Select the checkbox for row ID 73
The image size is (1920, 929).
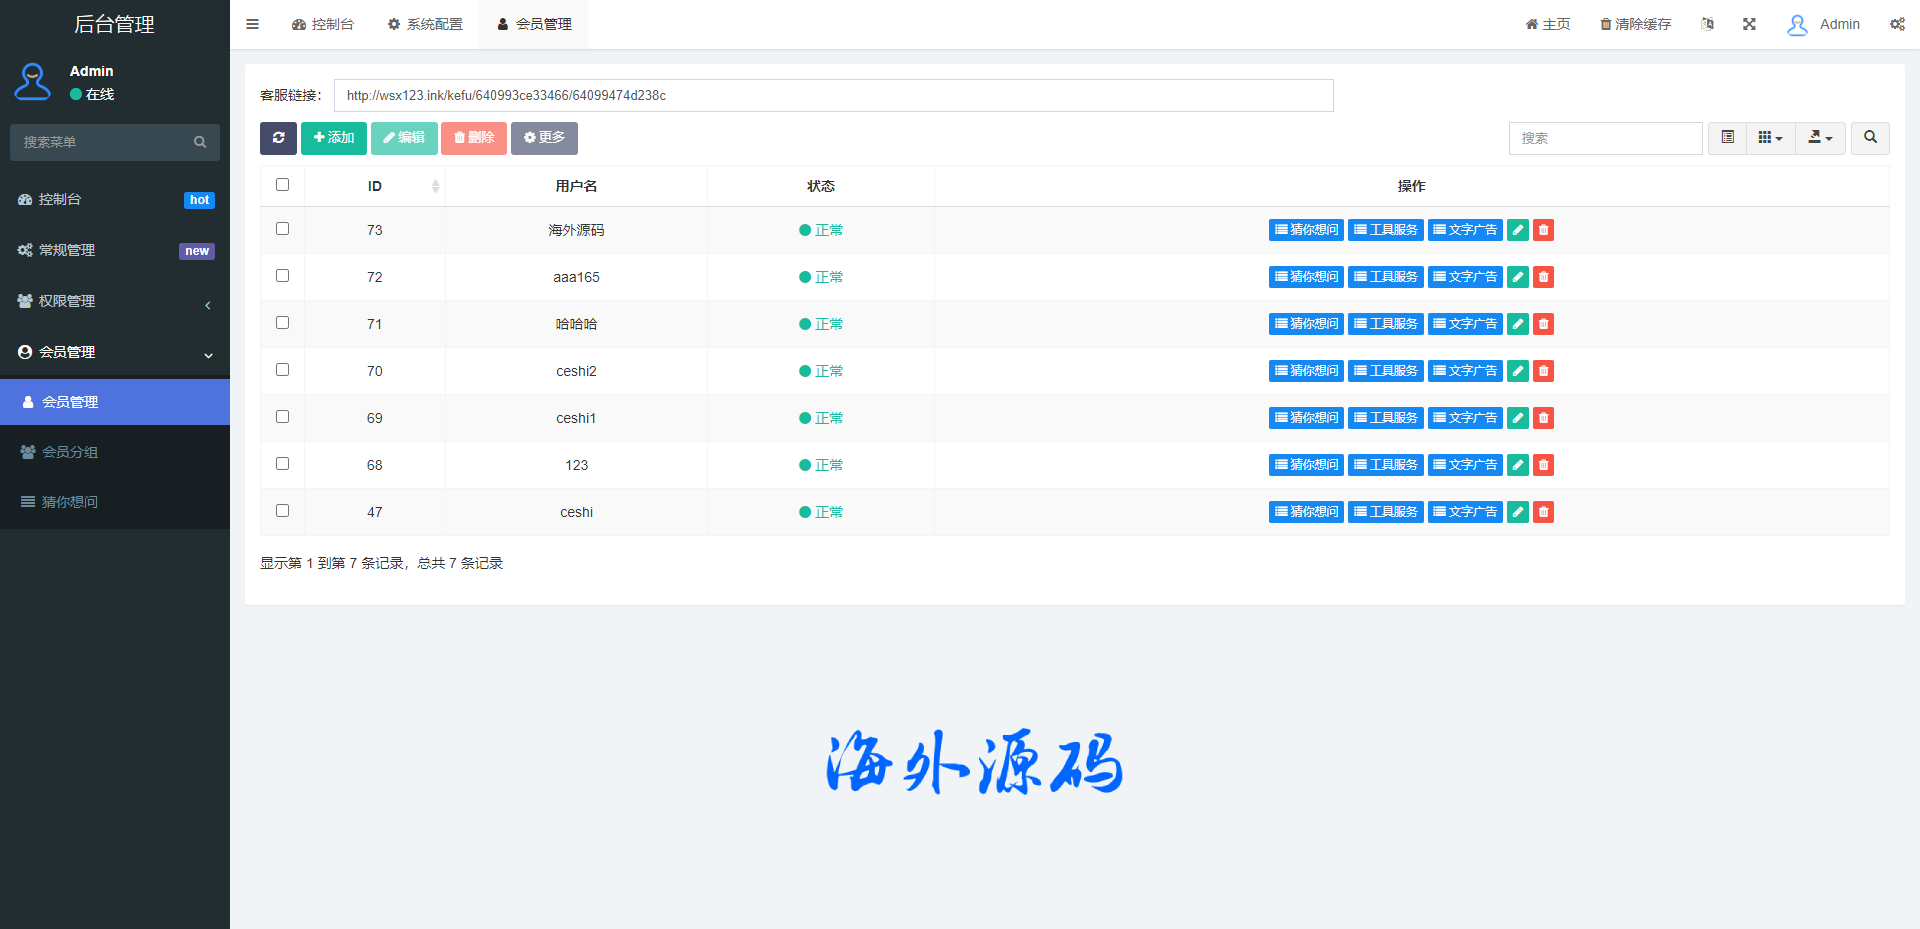[282, 229]
